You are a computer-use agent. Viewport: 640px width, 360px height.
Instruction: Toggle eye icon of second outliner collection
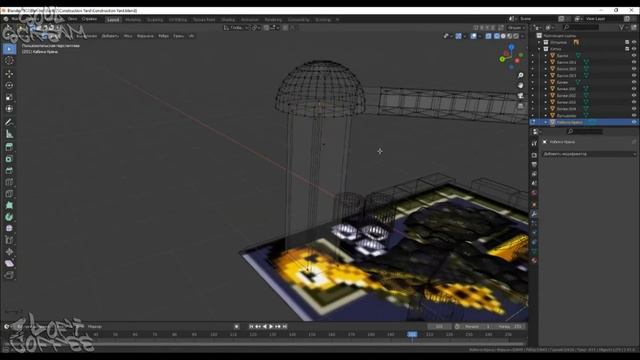tap(634, 49)
